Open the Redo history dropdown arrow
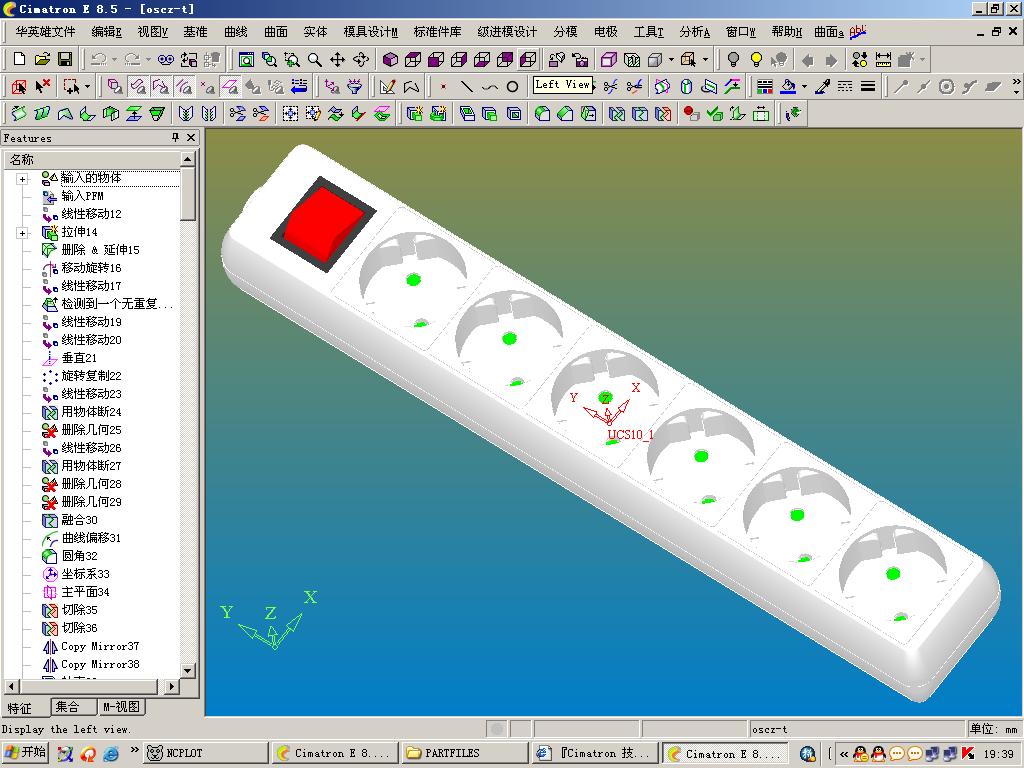This screenshot has height=768, width=1024. point(148,59)
